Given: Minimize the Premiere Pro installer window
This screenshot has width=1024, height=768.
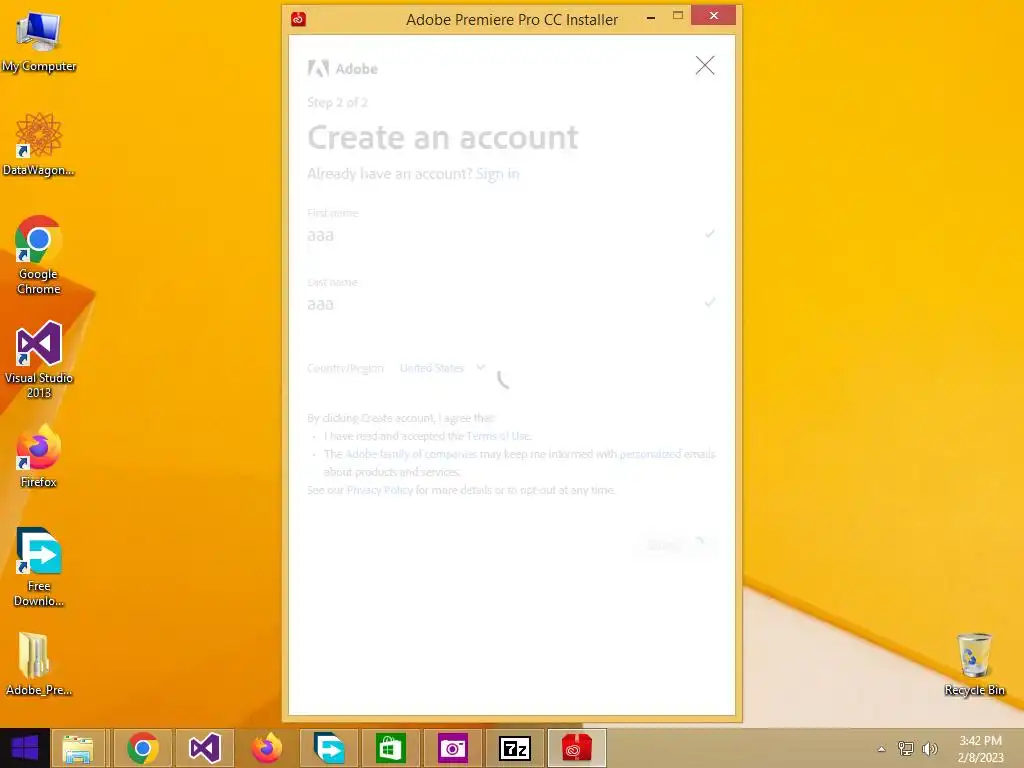Looking at the screenshot, I should [x=650, y=17].
